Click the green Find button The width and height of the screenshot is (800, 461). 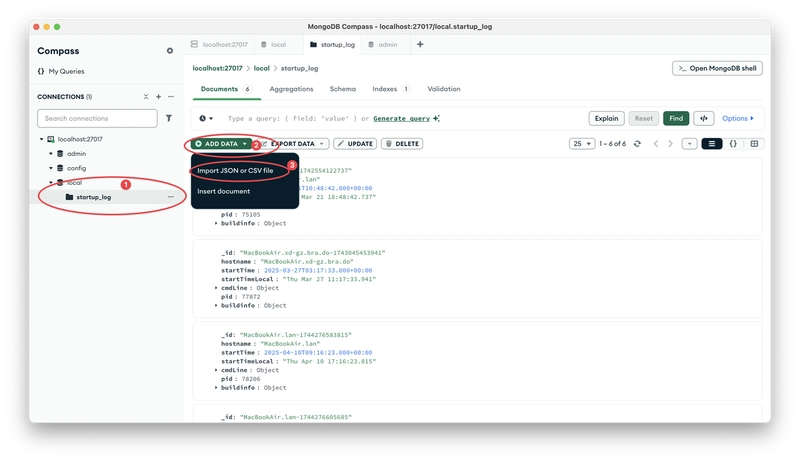(676, 118)
